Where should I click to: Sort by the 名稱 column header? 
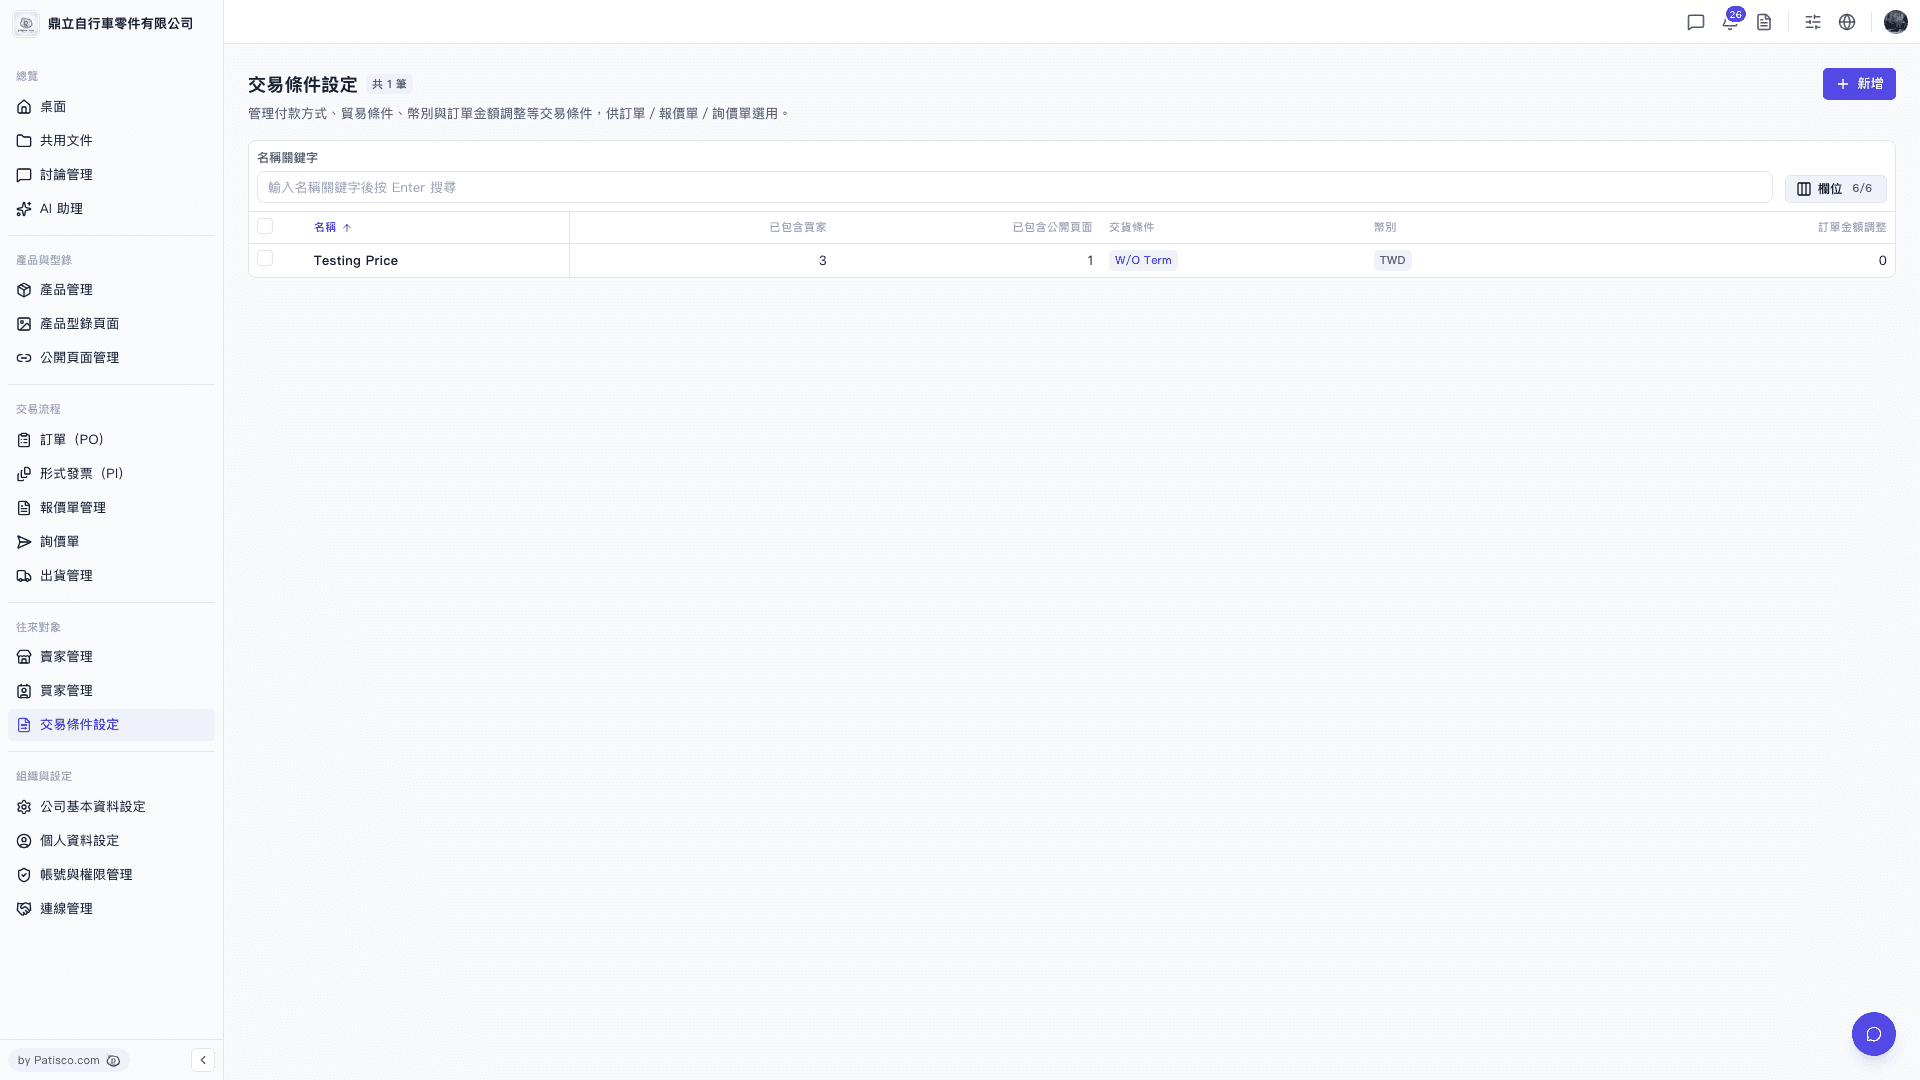(x=332, y=228)
